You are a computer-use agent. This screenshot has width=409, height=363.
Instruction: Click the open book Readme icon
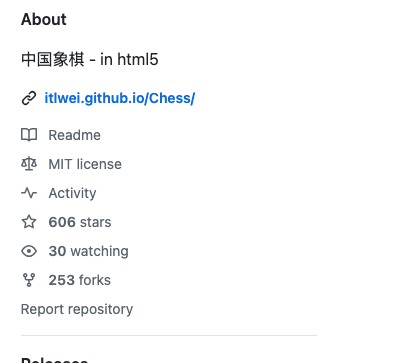29,135
